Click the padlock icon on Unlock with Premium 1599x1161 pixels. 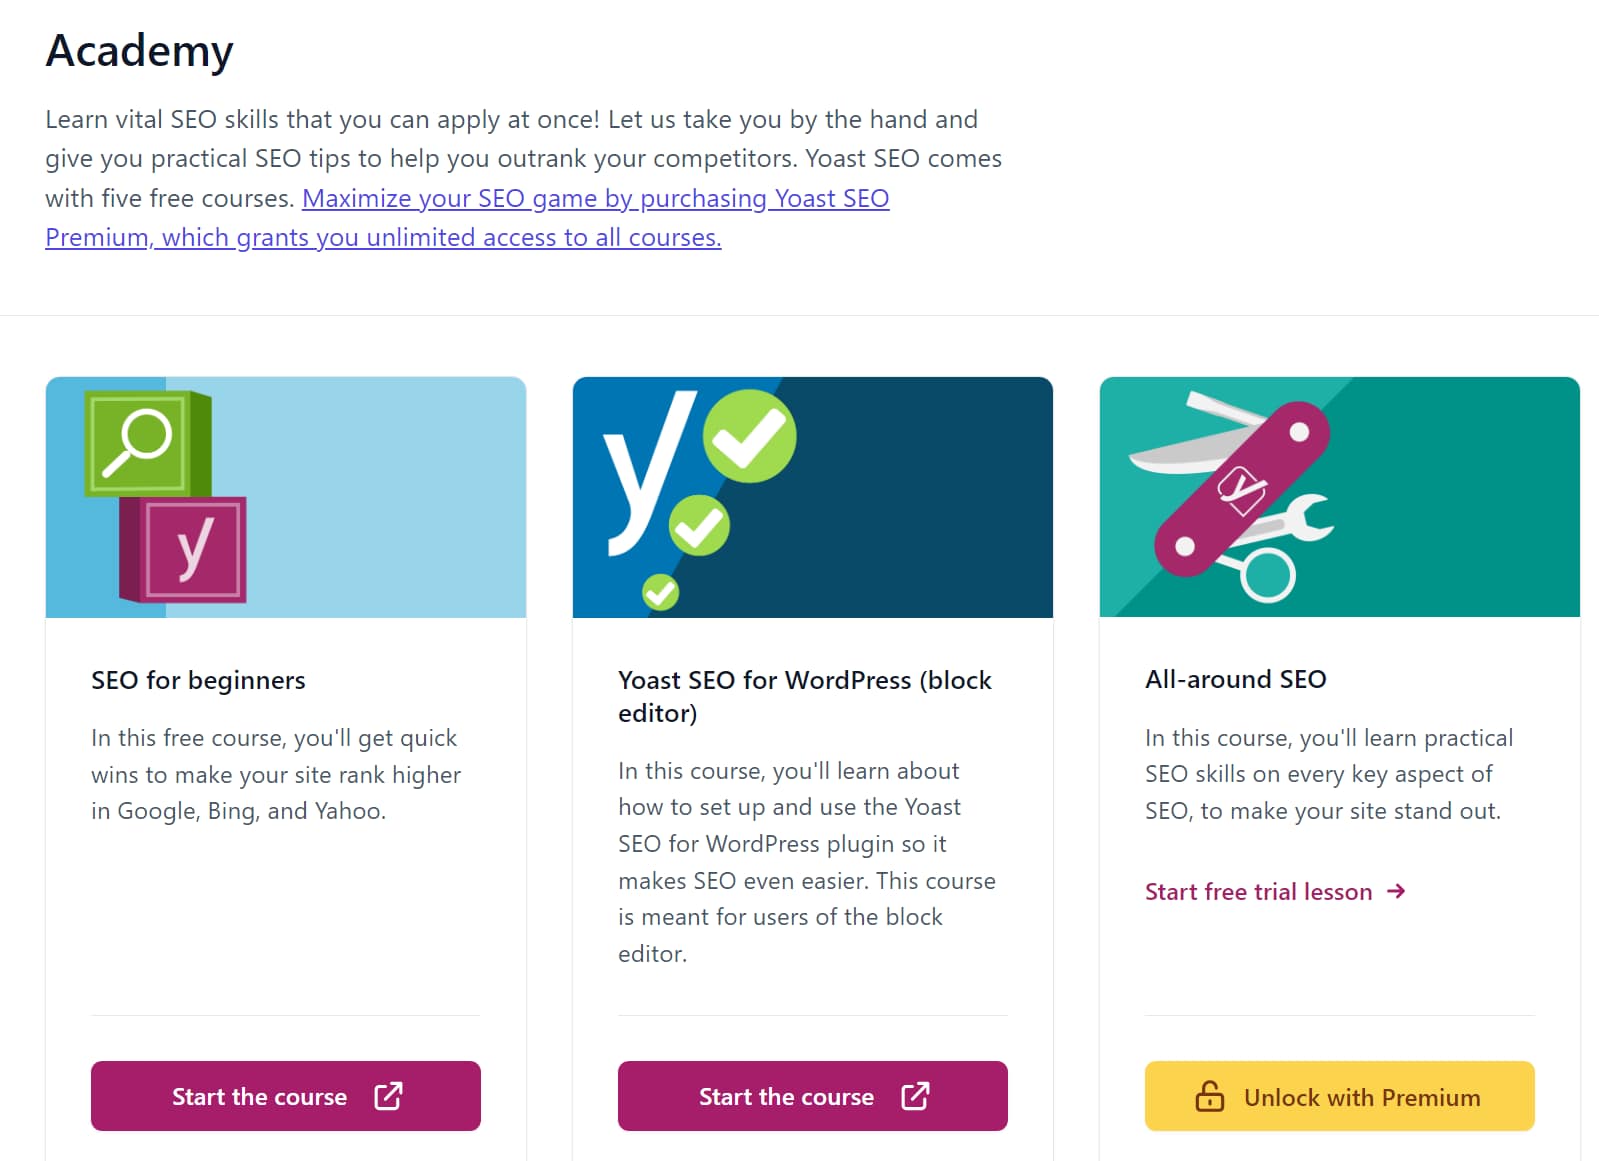(x=1210, y=1096)
